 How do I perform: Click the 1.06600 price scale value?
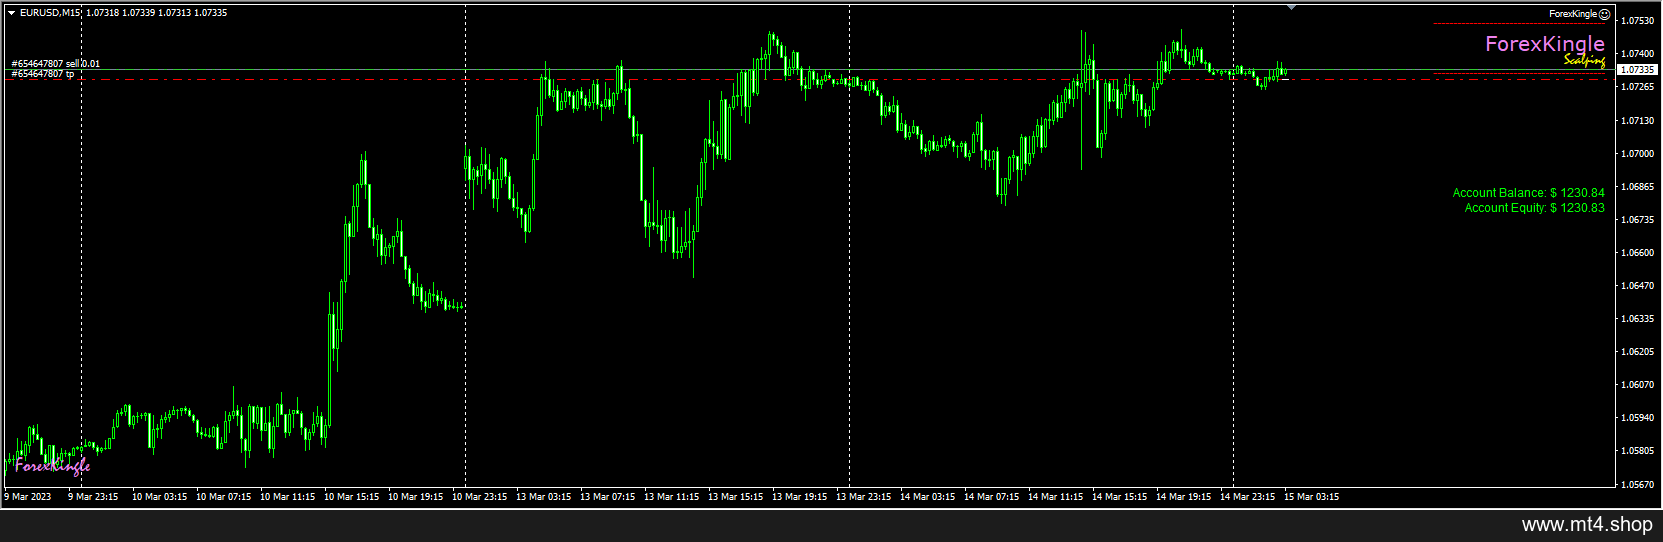pyautogui.click(x=1637, y=253)
